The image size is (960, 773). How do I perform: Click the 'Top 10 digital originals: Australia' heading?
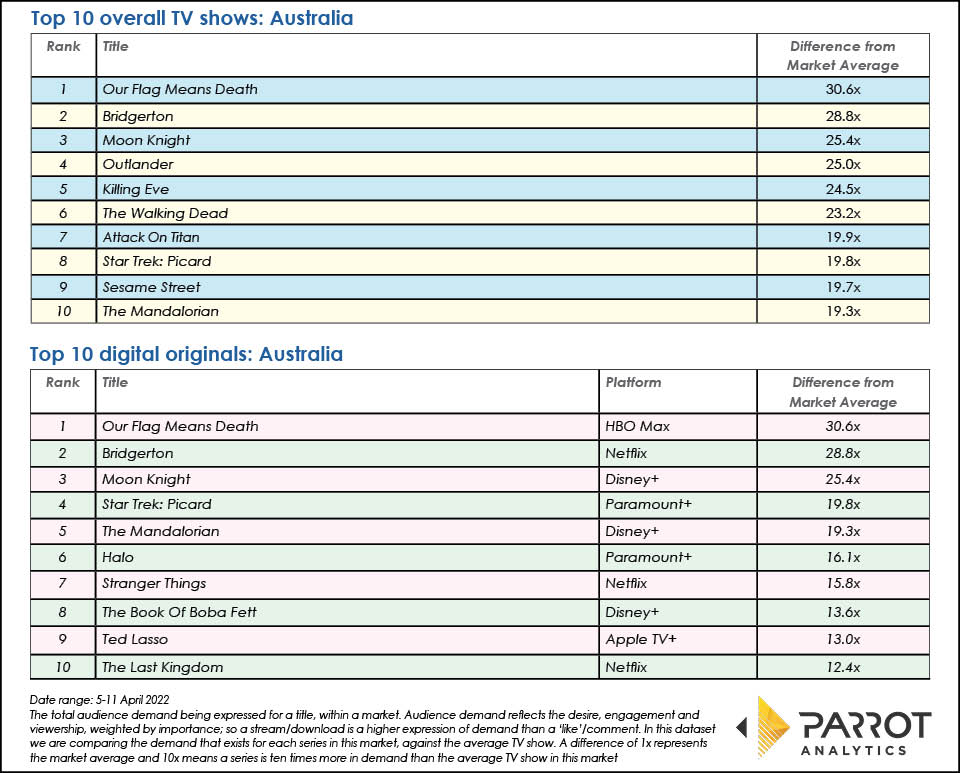point(186,354)
